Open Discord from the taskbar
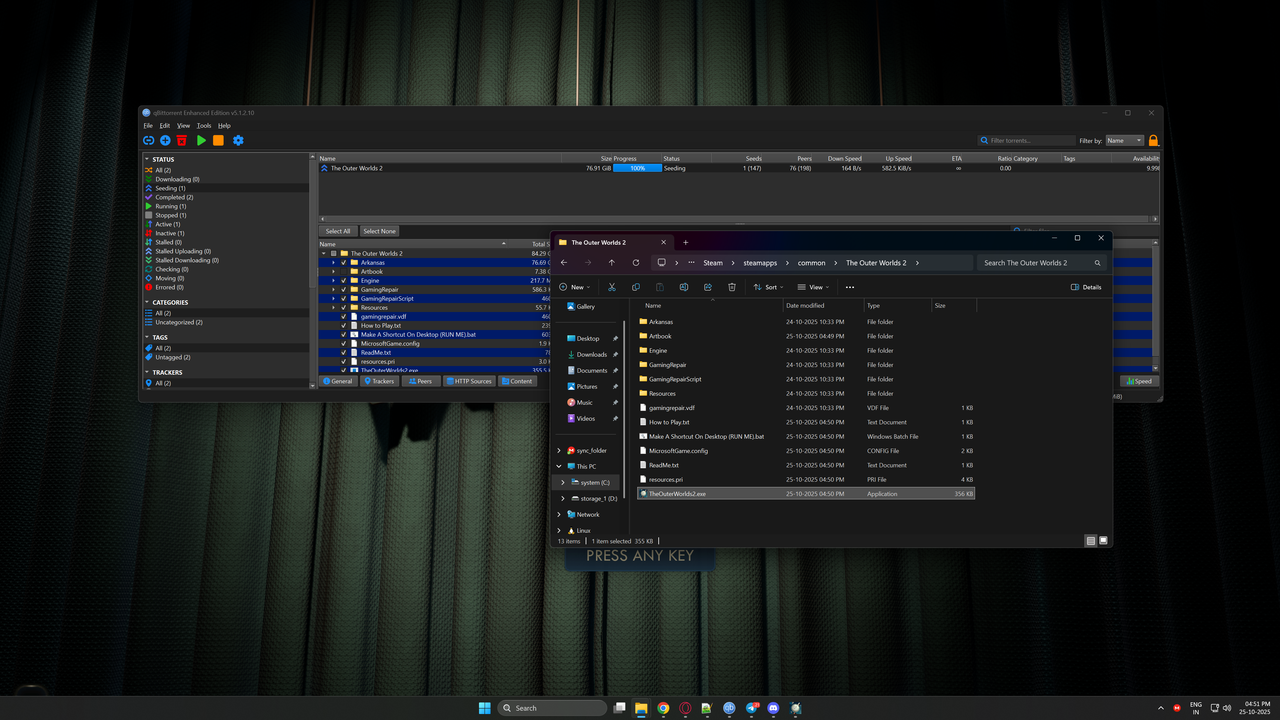 (x=773, y=708)
